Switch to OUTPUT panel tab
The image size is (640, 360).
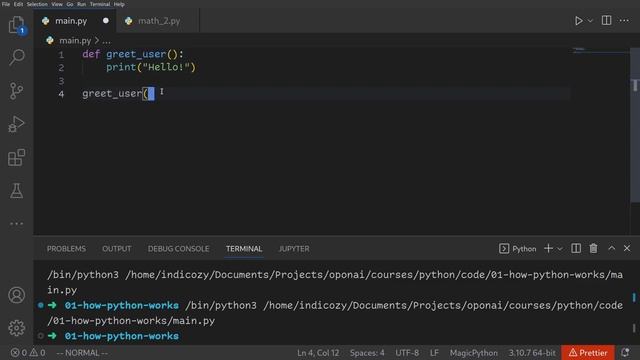click(x=117, y=249)
